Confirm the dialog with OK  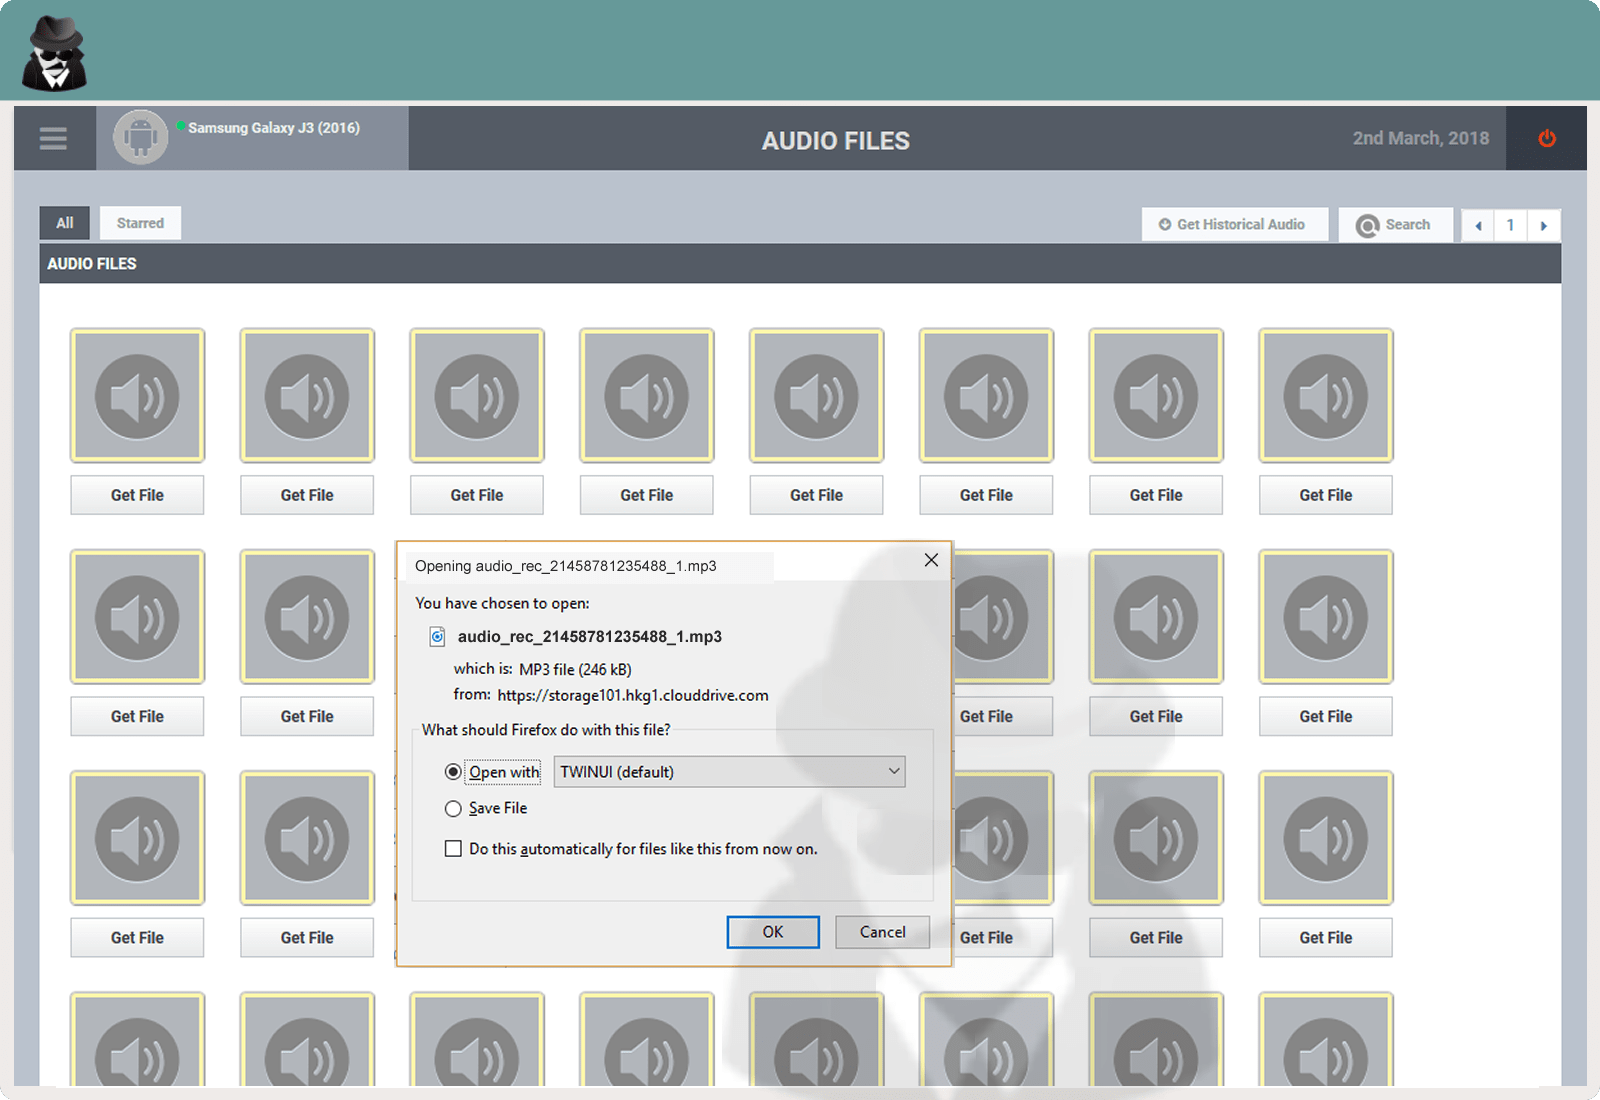[x=772, y=931]
